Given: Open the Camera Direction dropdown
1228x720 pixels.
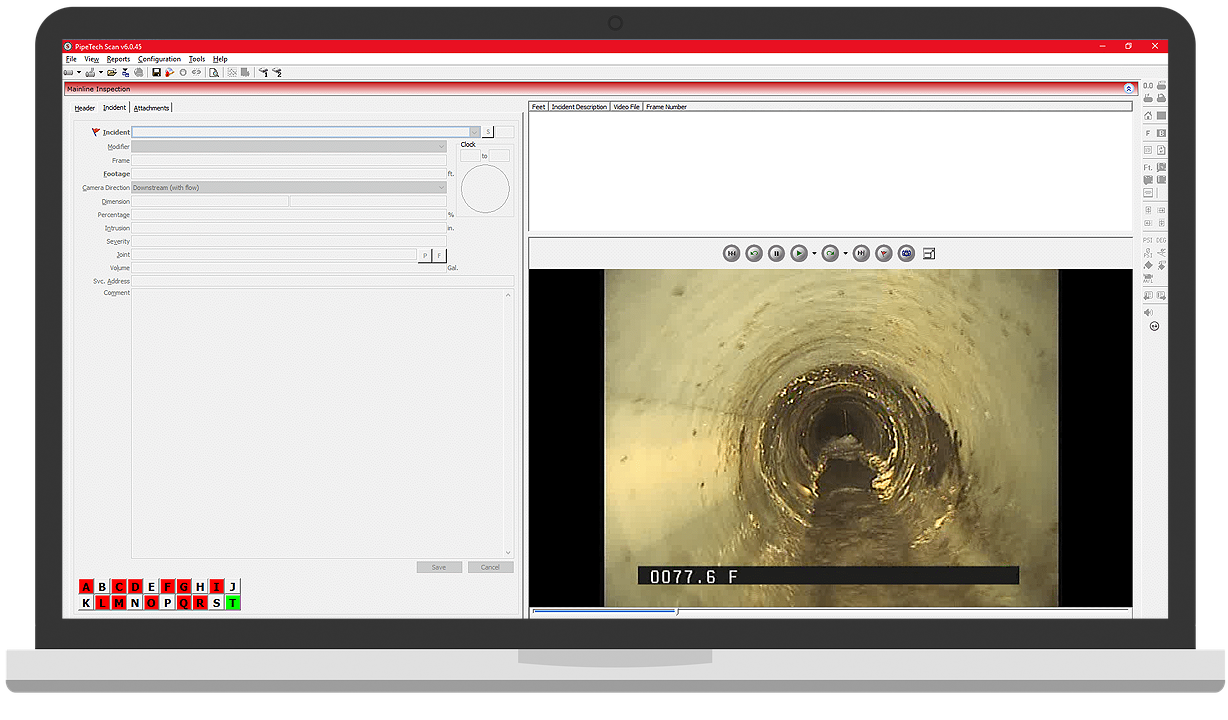Looking at the screenshot, I should (x=441, y=187).
